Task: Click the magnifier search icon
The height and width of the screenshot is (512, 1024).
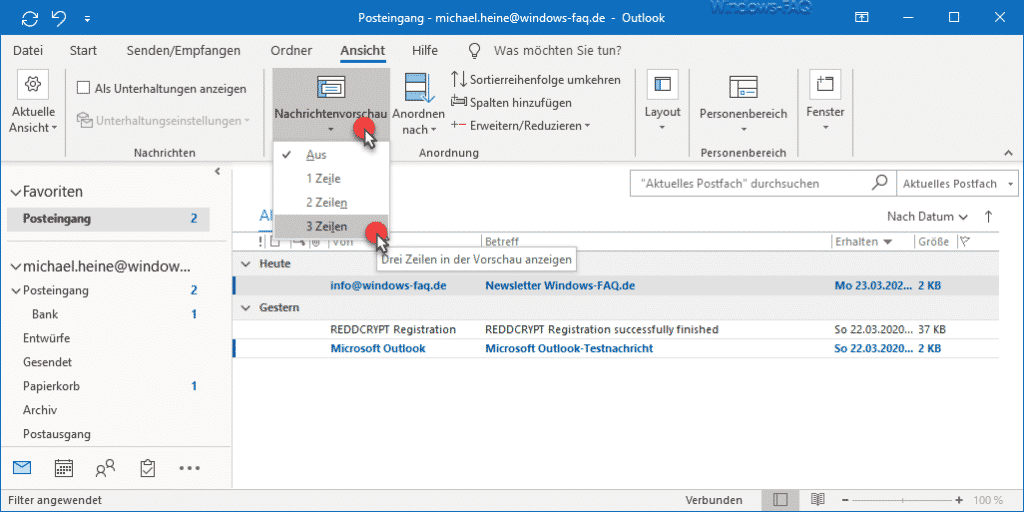Action: (x=880, y=184)
